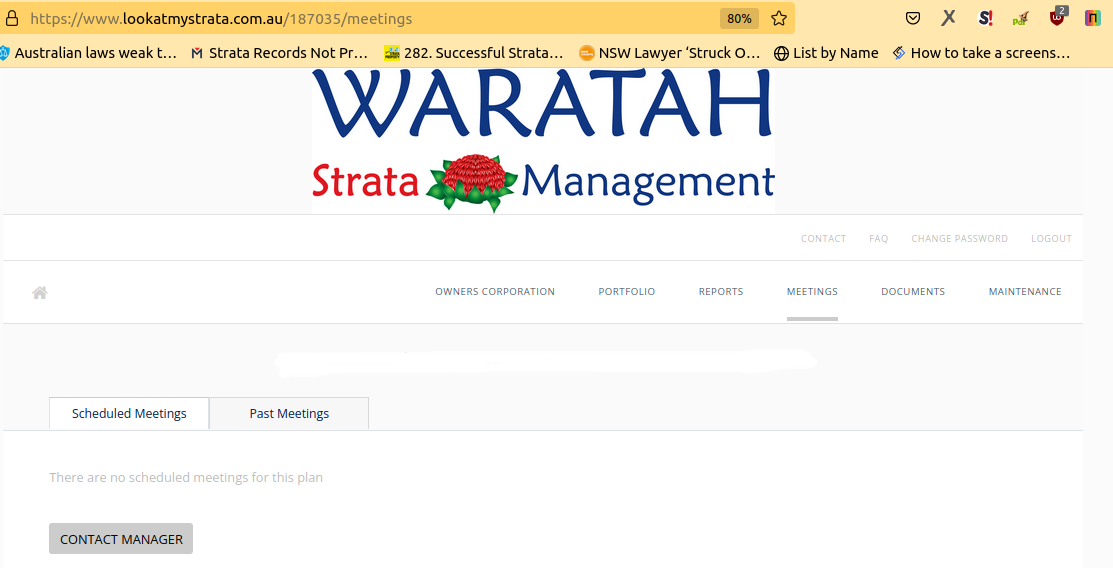Open the Pocket save icon
Viewport: 1113px width, 568px height.
913,18
